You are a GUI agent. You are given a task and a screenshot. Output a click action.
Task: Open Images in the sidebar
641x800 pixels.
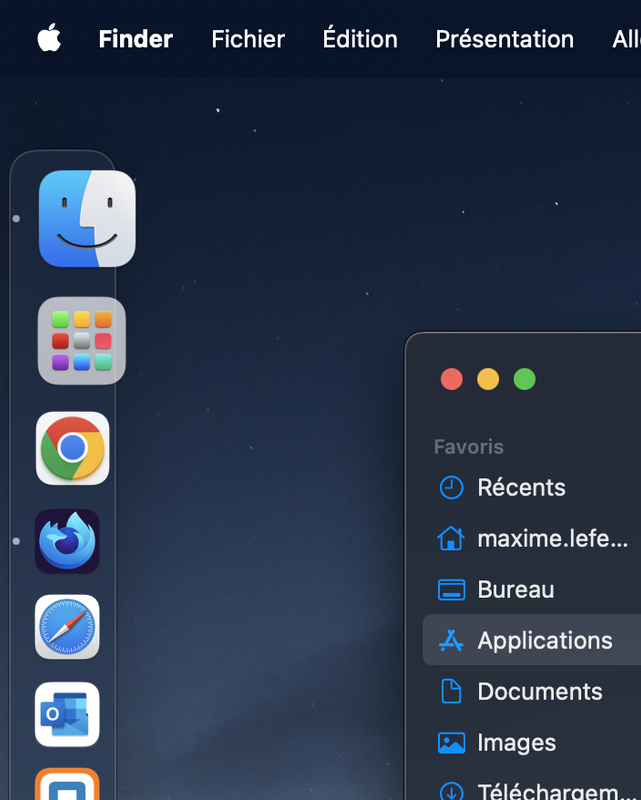tap(532, 742)
